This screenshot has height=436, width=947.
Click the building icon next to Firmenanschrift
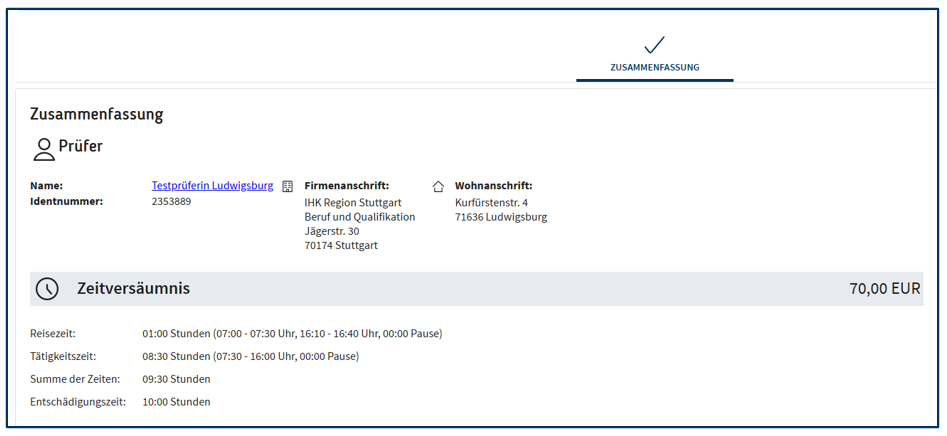coord(288,186)
